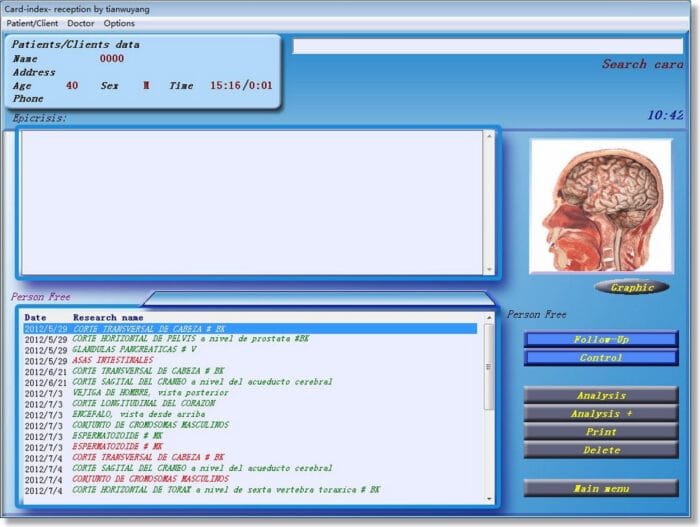
Task: Select GLANDULAS PANCREATICAS # V row
Action: (250, 350)
